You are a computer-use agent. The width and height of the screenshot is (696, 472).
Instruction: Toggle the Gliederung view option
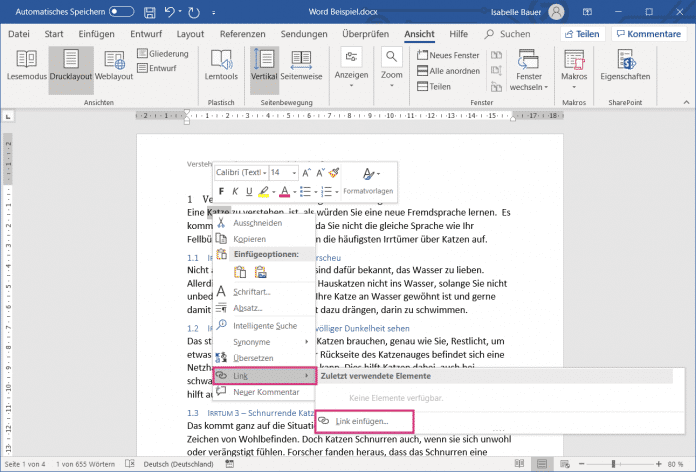click(x=161, y=53)
